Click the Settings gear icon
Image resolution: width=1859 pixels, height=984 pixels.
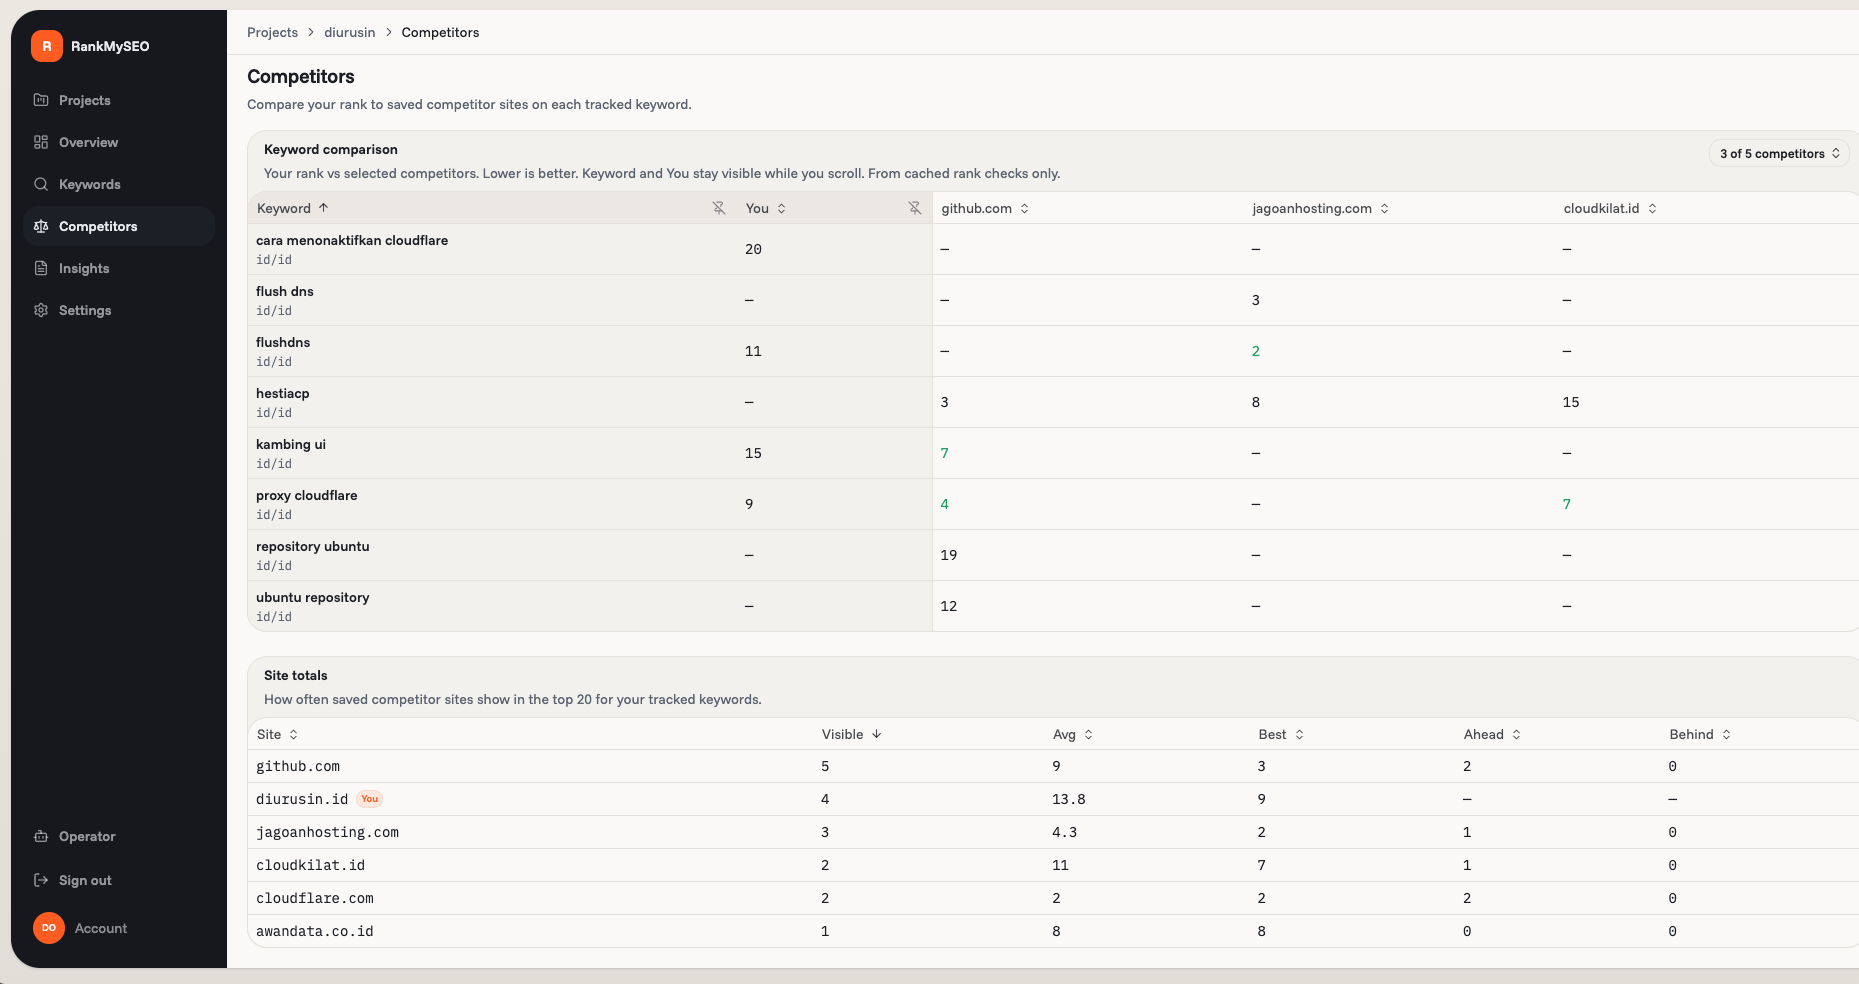pos(41,310)
